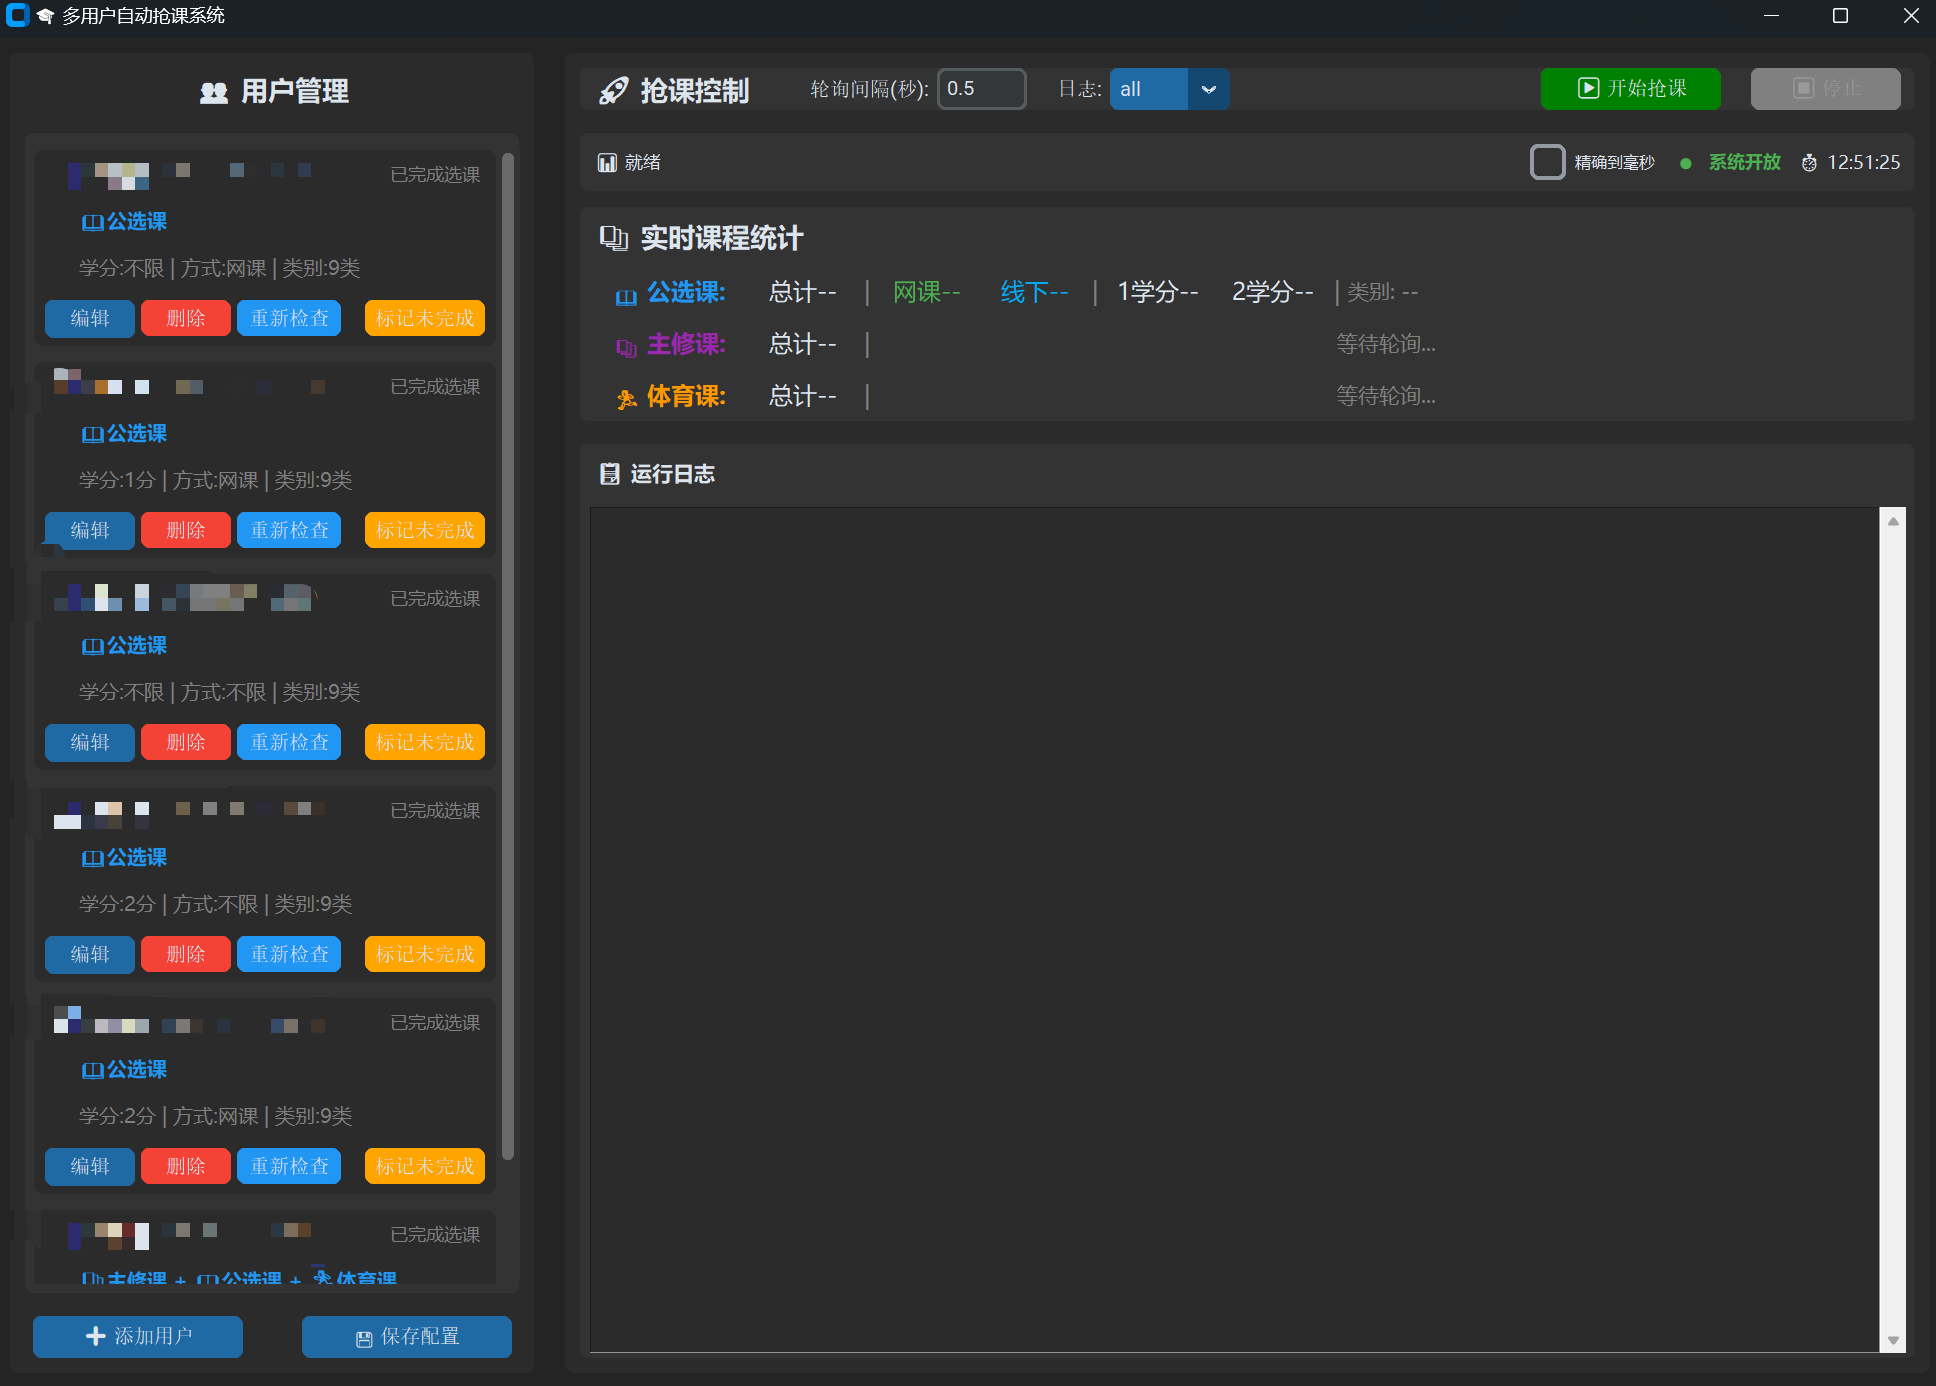
Task: Delete the user with 学分:不限 方式:网课
Action: tap(186, 319)
